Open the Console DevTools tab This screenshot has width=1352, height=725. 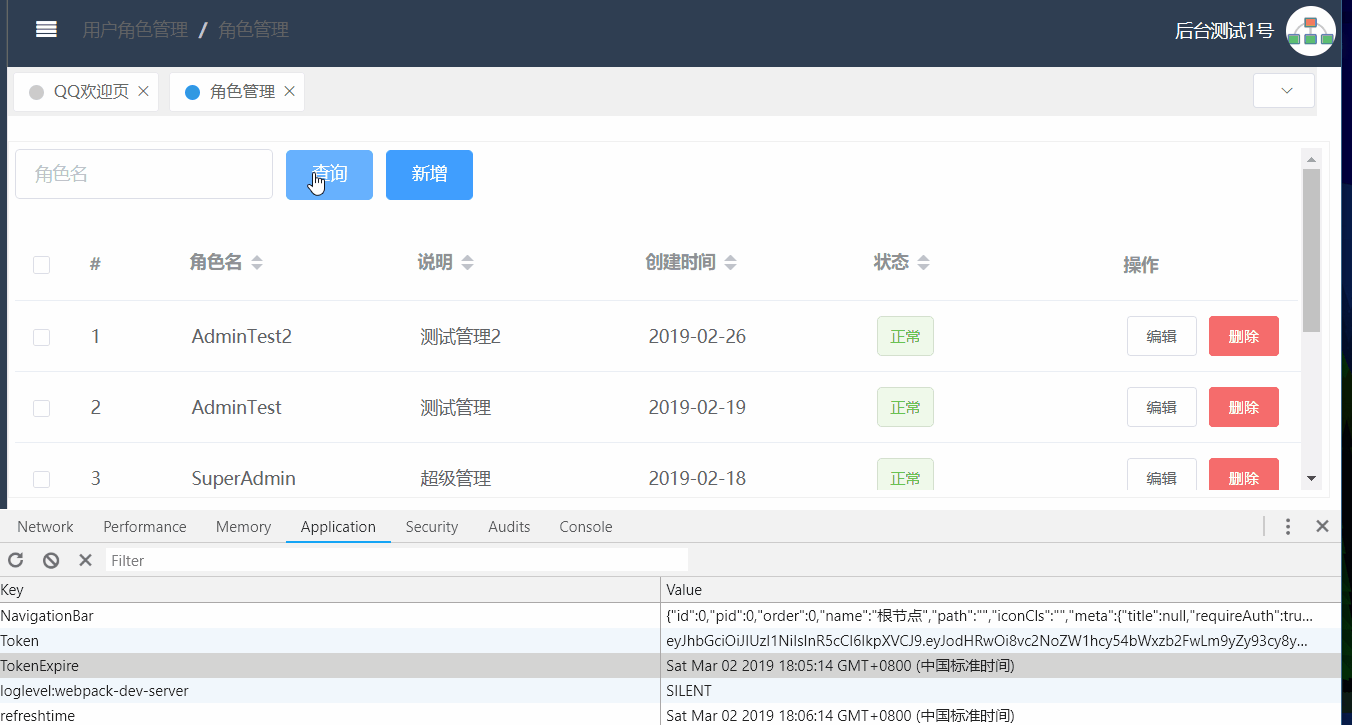pos(586,527)
